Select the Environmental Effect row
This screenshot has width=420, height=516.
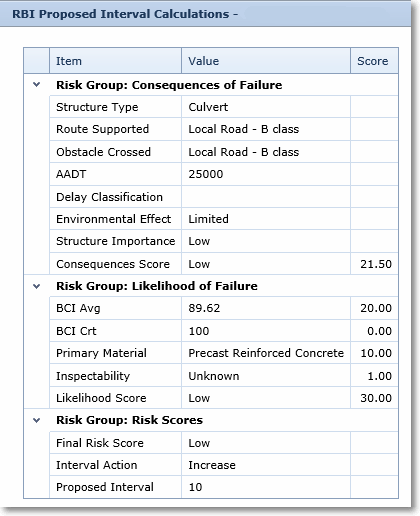pos(224,219)
